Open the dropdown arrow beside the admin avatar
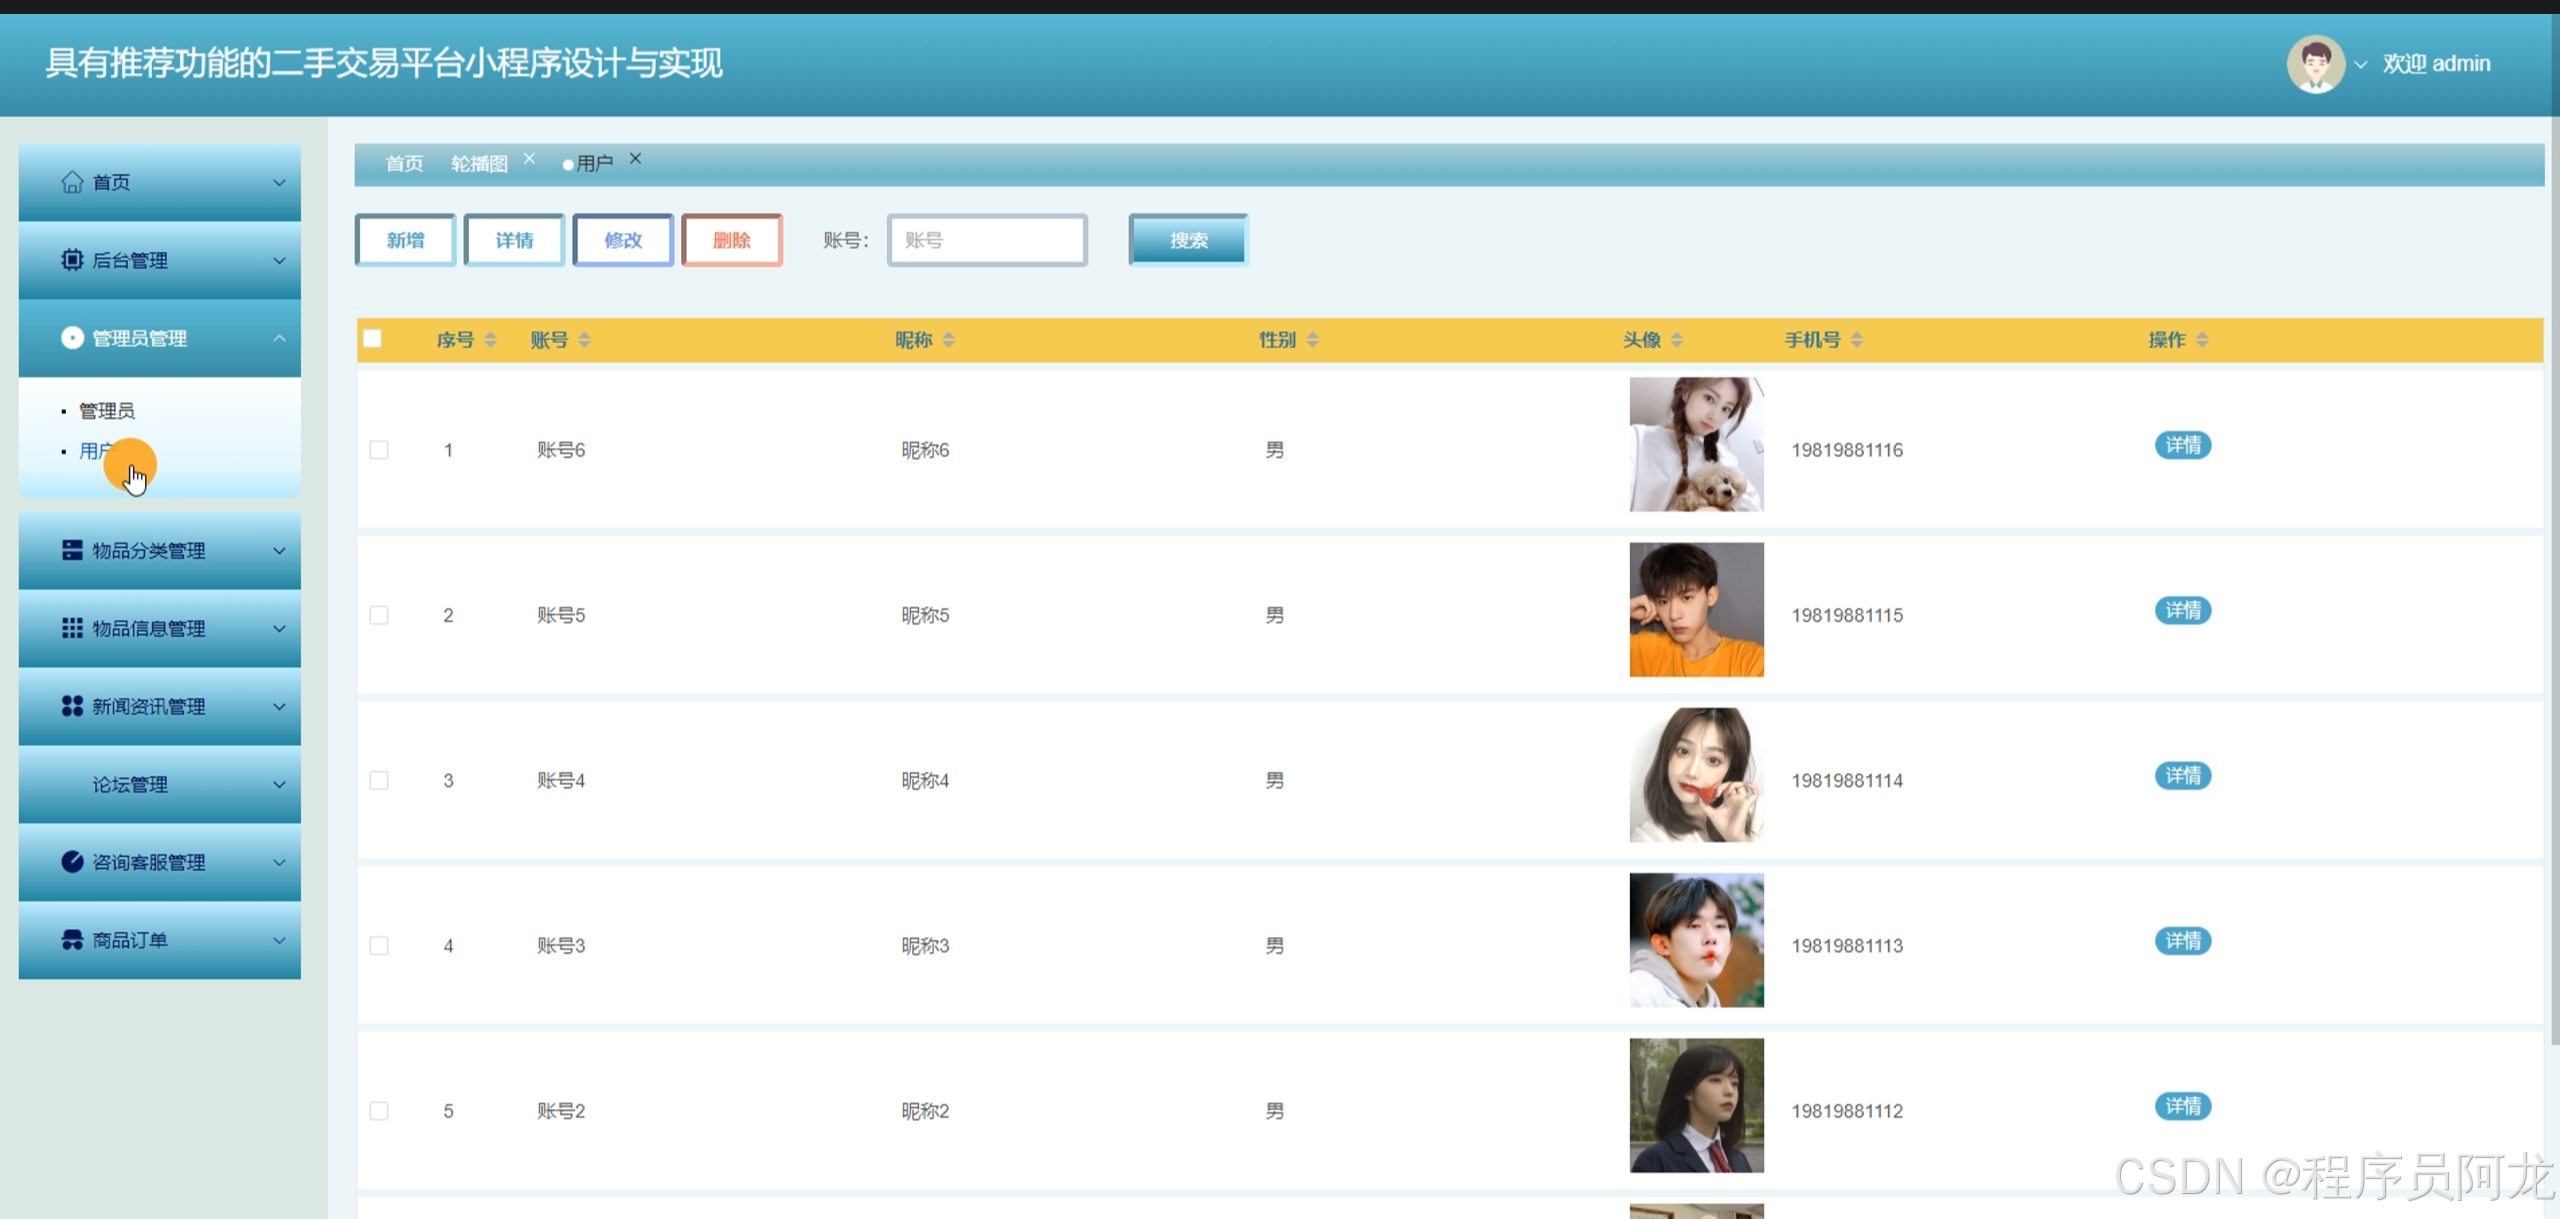 pyautogui.click(x=2361, y=64)
